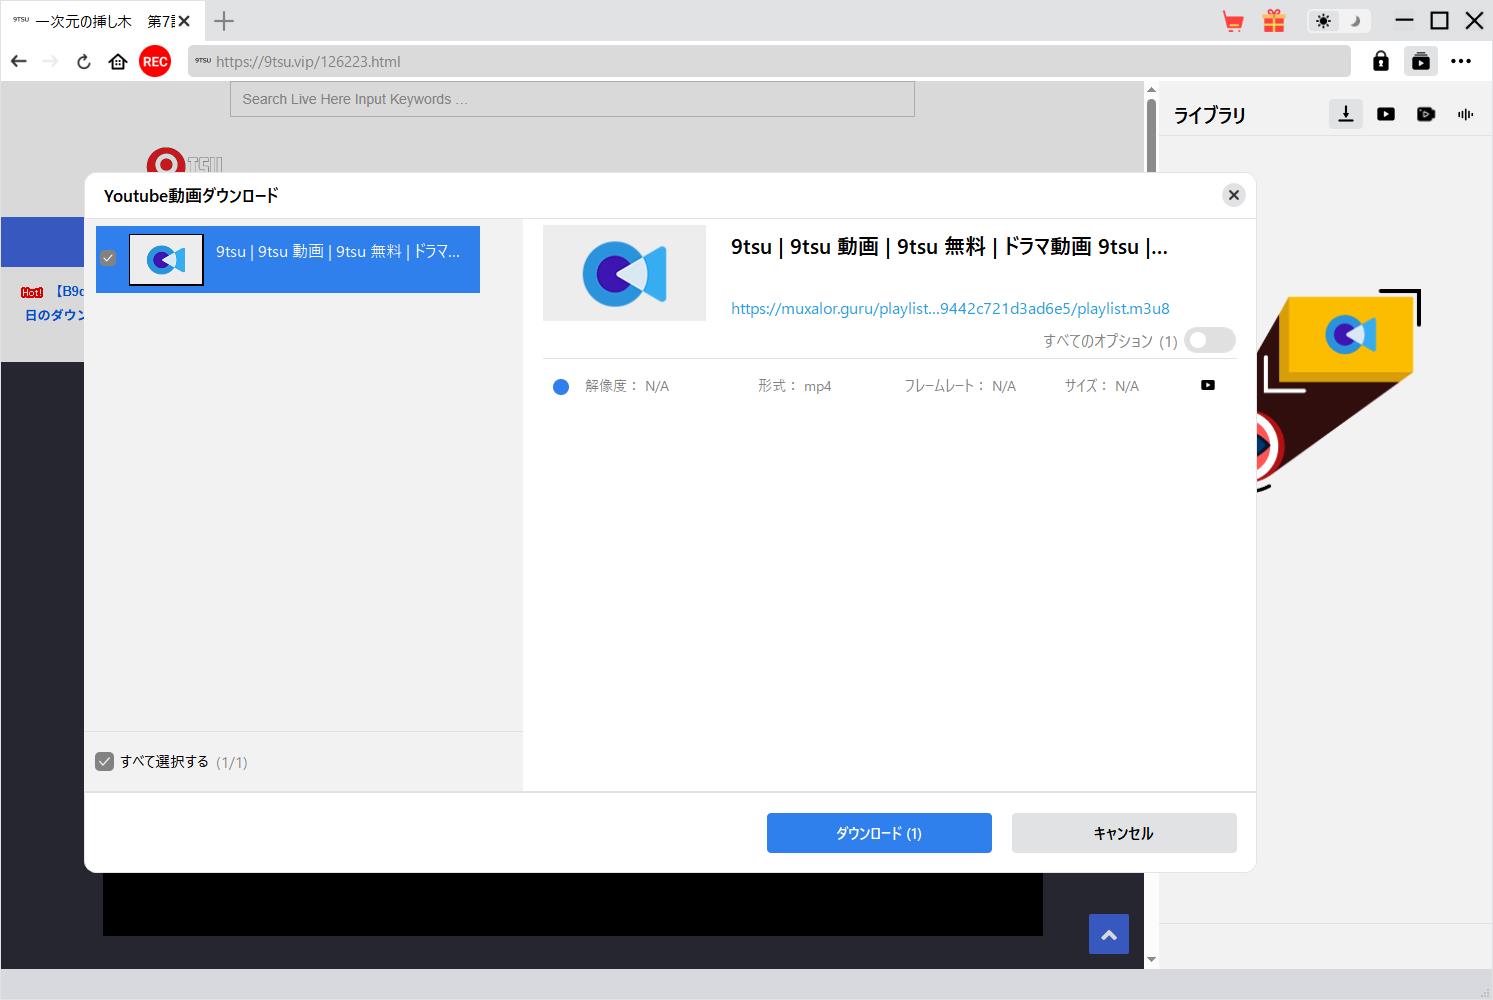
Task: Click the 9TSU site logo
Action: coord(185,162)
